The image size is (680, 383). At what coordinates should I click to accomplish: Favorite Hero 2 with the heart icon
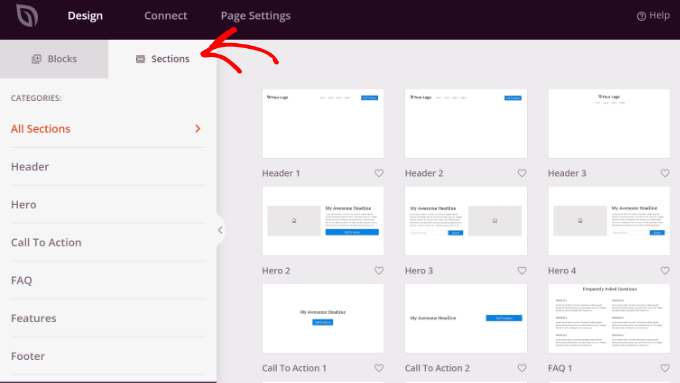click(x=379, y=271)
